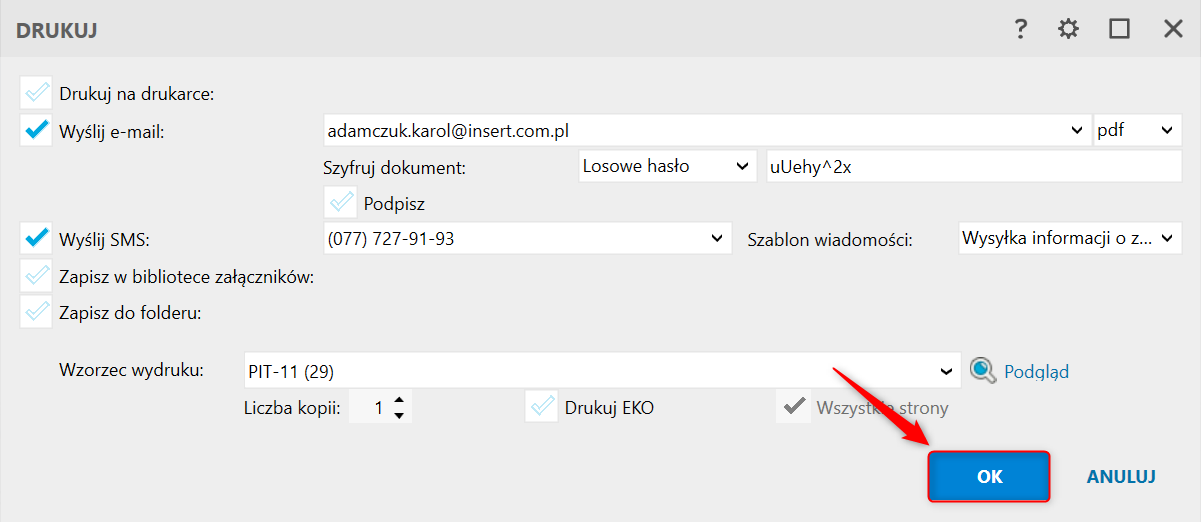Toggle Drukuj EKO checkbox
The width and height of the screenshot is (1201, 522).
click(542, 407)
